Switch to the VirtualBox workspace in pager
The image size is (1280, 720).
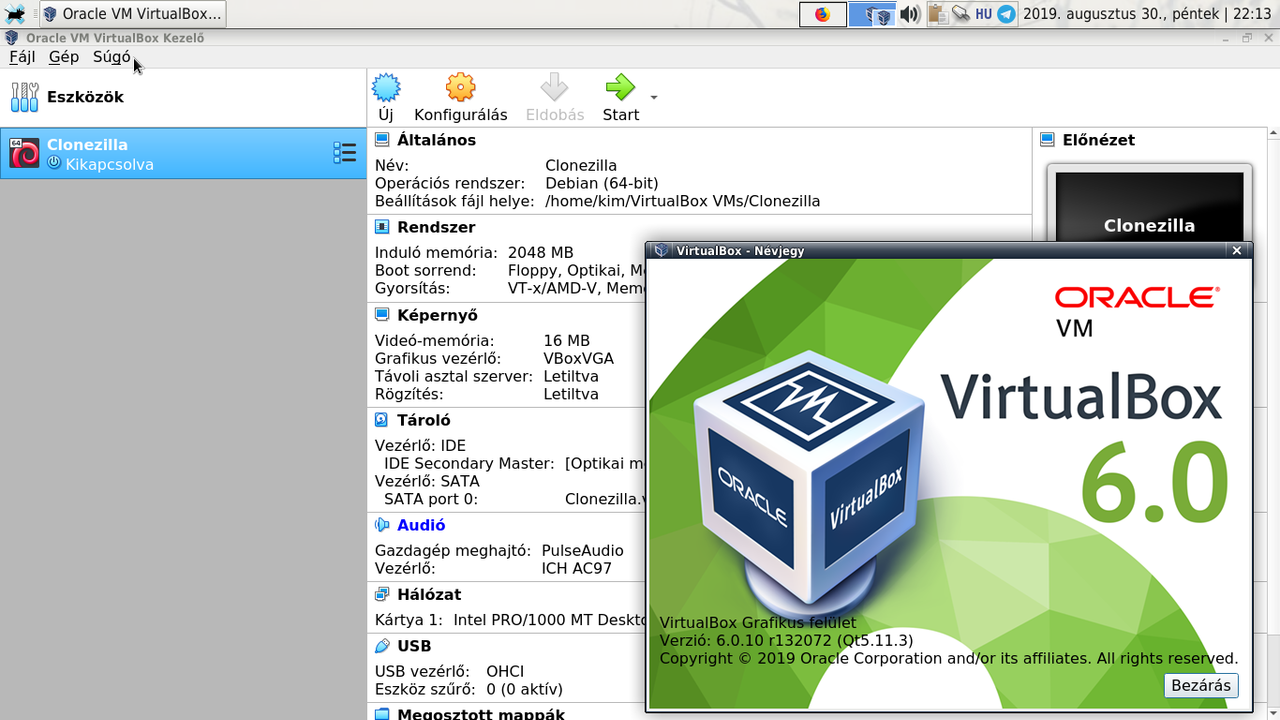872,14
